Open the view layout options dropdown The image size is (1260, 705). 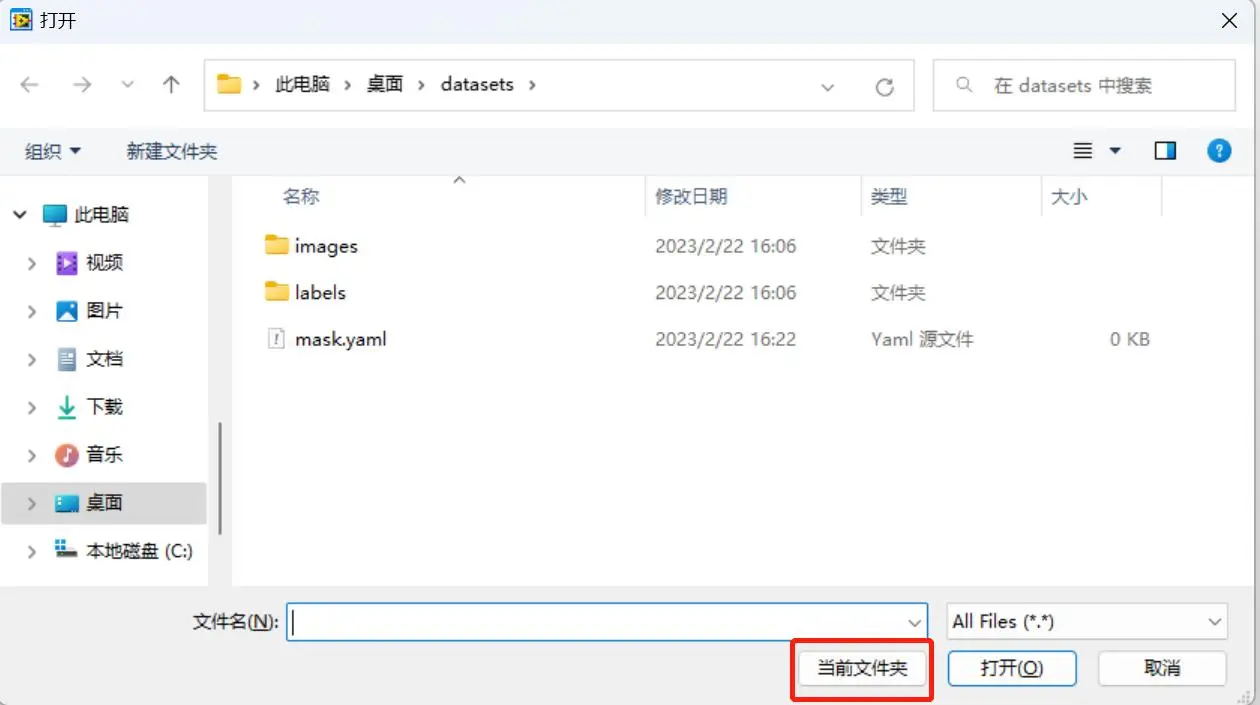(1114, 151)
